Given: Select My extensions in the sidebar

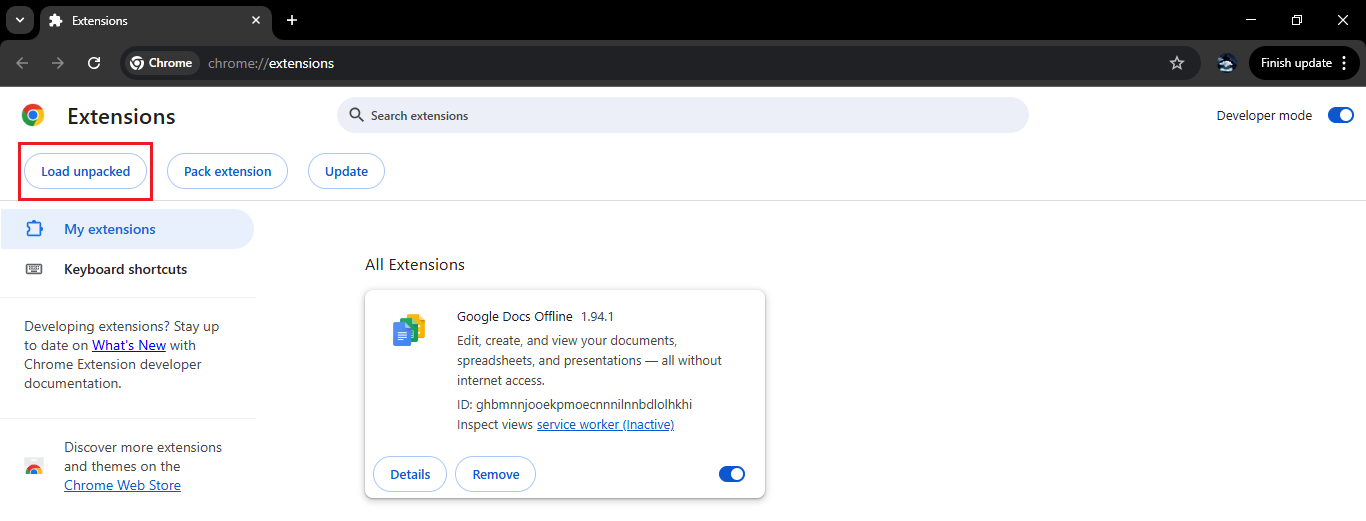Looking at the screenshot, I should 109,229.
